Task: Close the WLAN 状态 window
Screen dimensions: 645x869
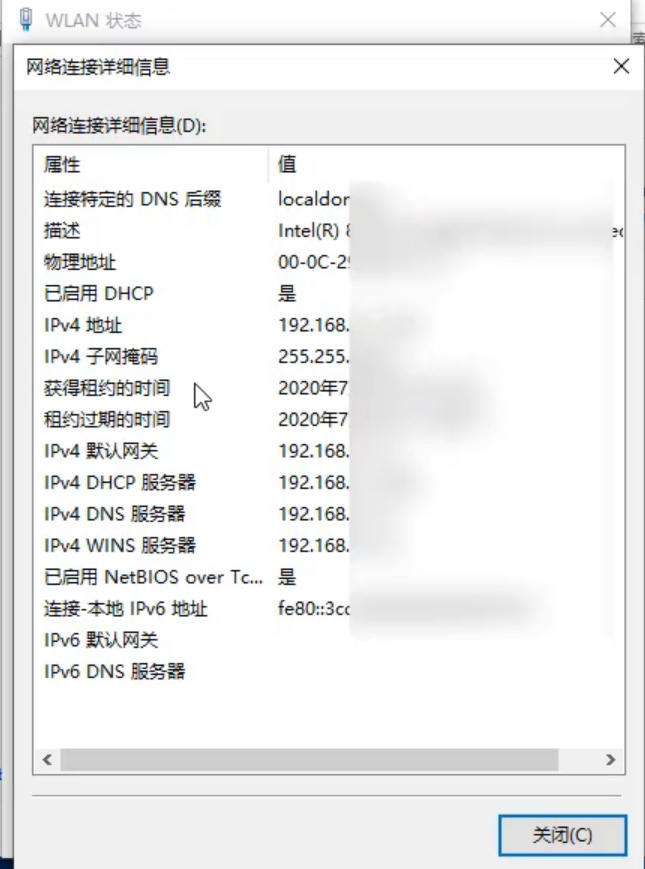Action: (608, 20)
